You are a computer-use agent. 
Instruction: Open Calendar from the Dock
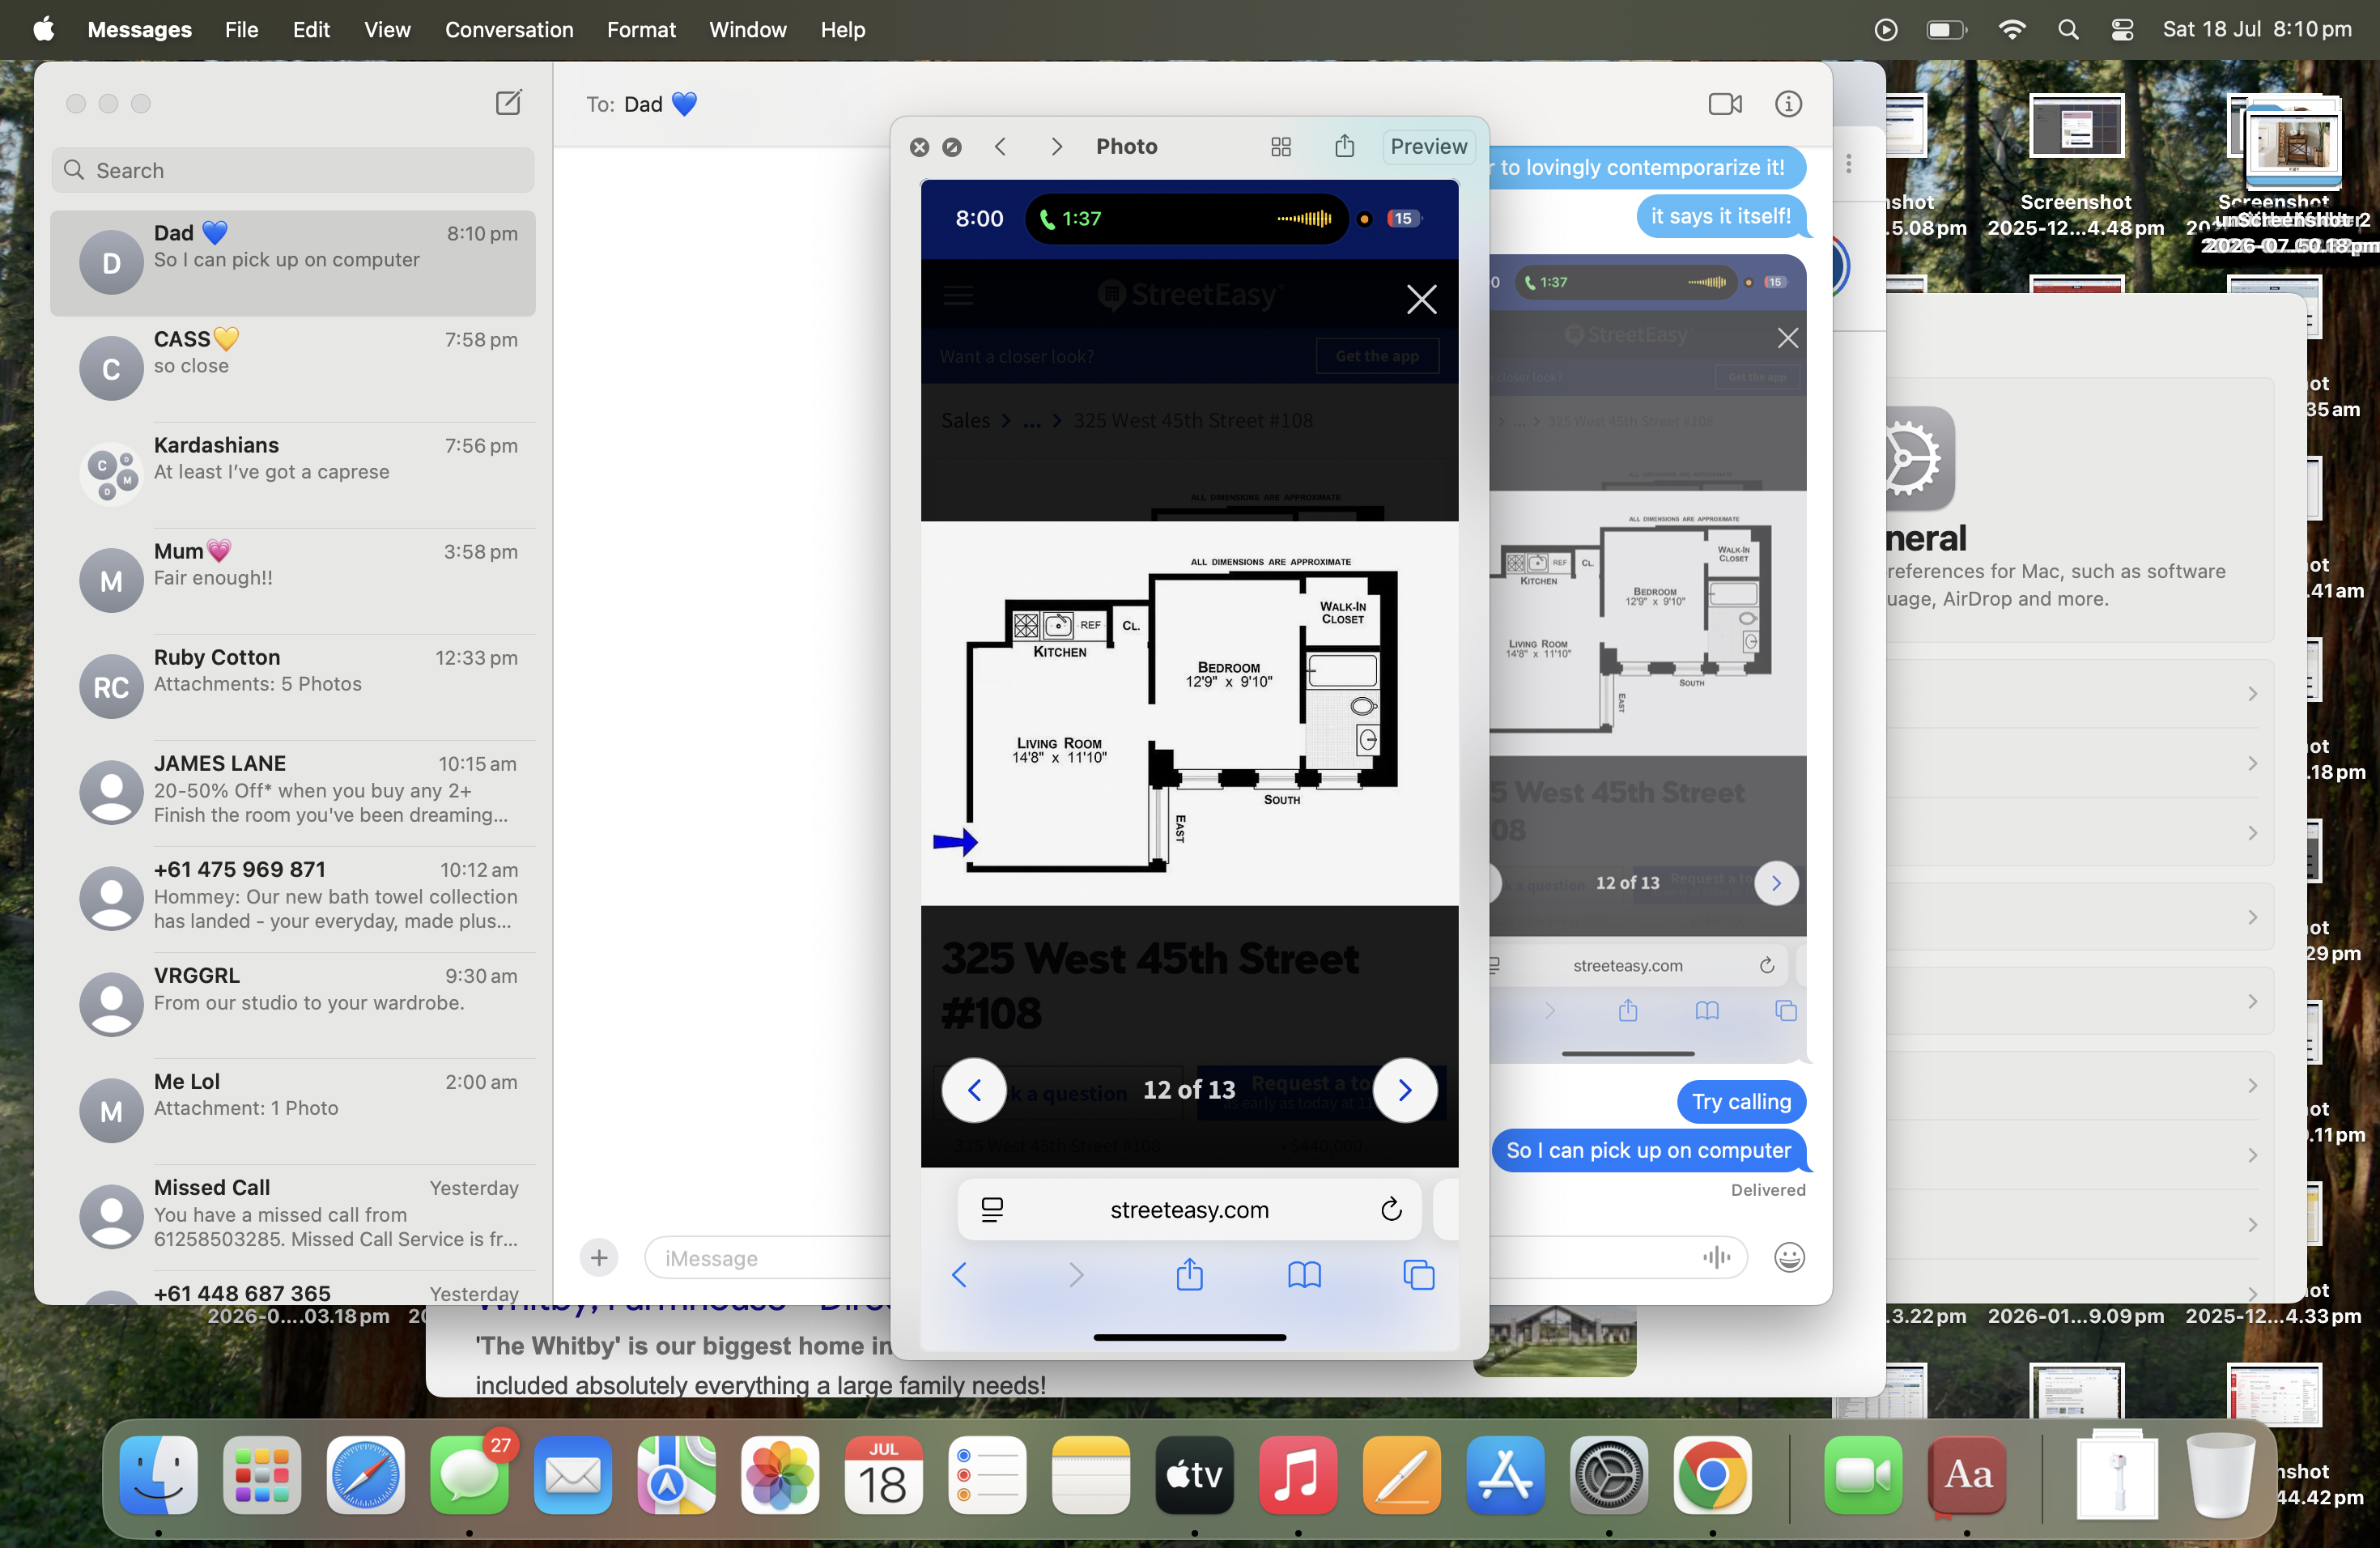(884, 1475)
